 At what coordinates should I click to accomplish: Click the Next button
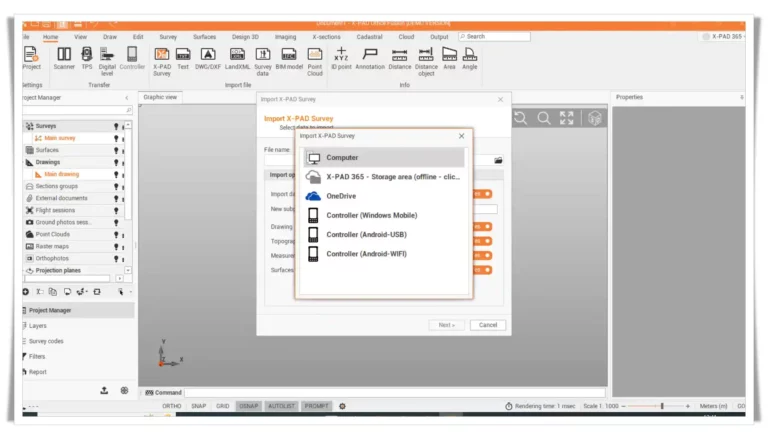click(x=446, y=325)
